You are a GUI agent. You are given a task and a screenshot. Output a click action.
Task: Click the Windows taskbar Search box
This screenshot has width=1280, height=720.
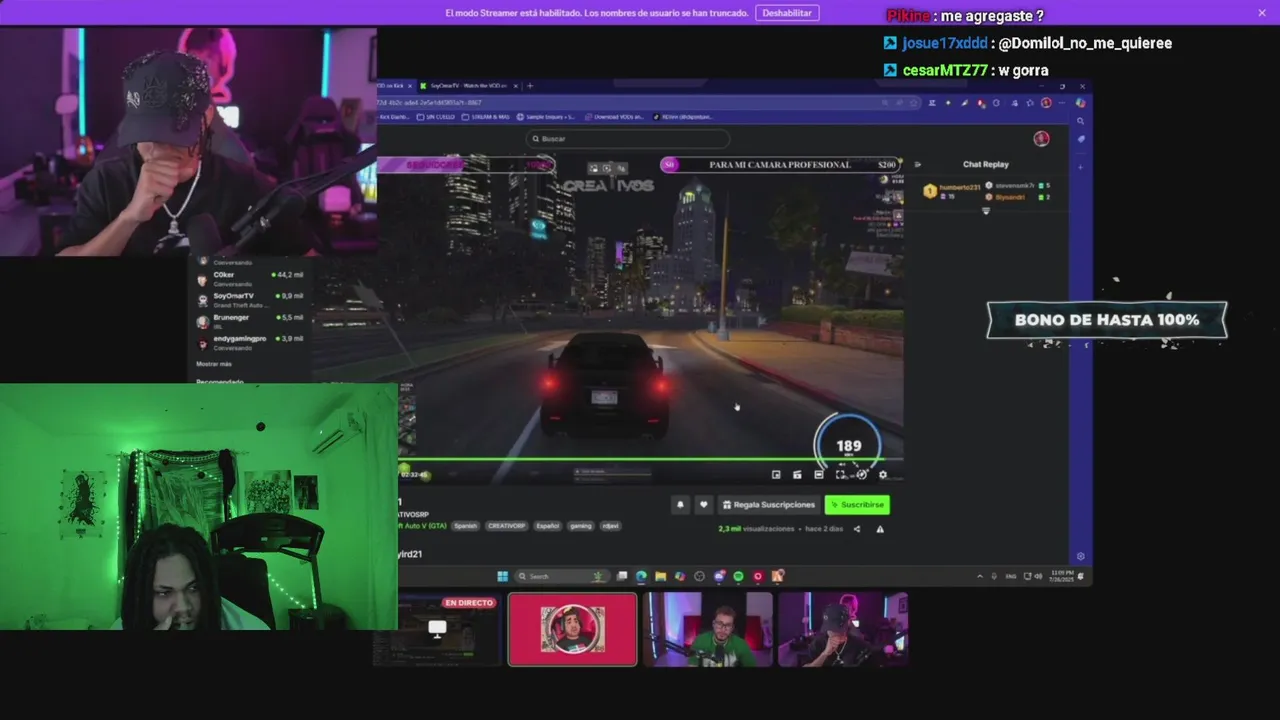coord(563,576)
